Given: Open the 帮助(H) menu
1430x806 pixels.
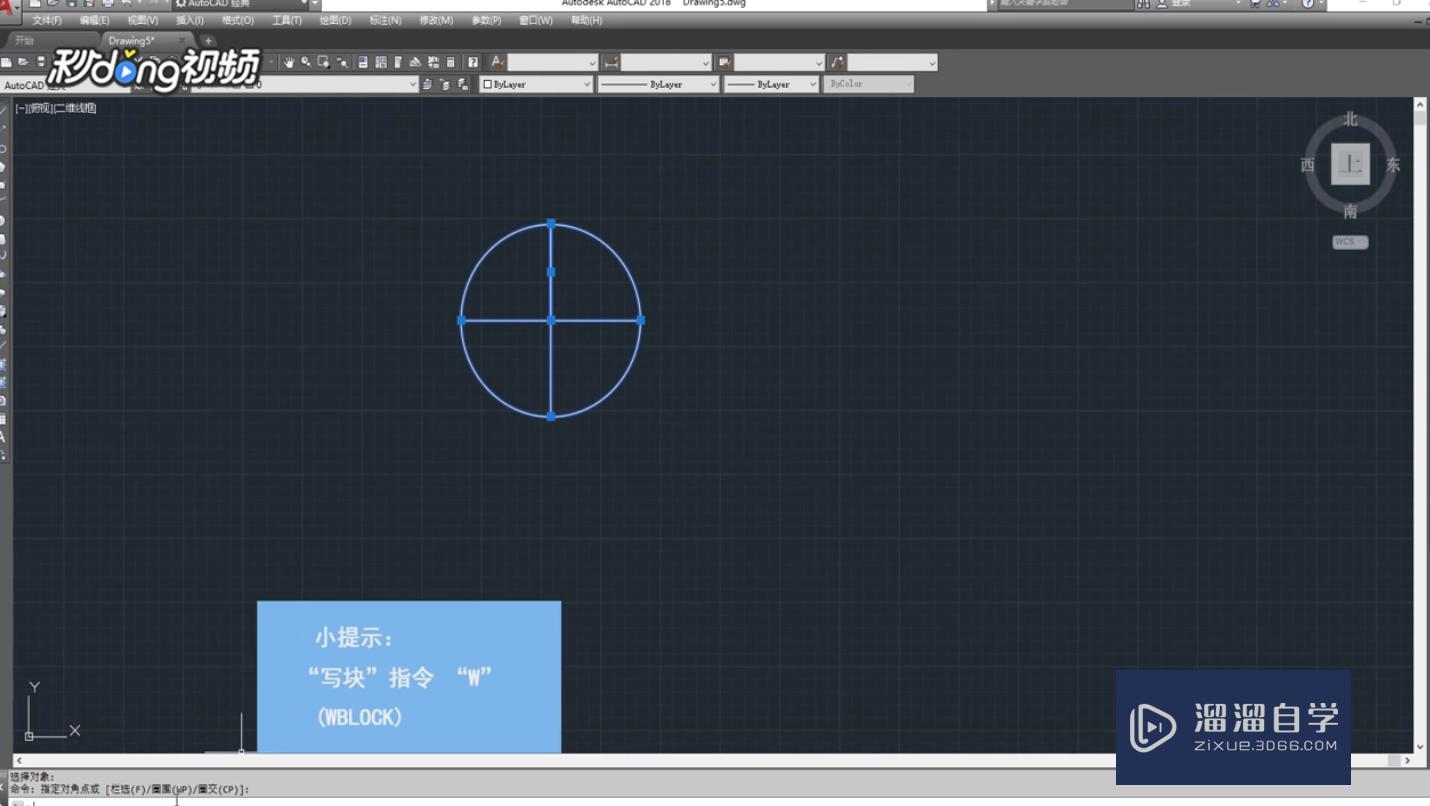Looking at the screenshot, I should (x=587, y=20).
